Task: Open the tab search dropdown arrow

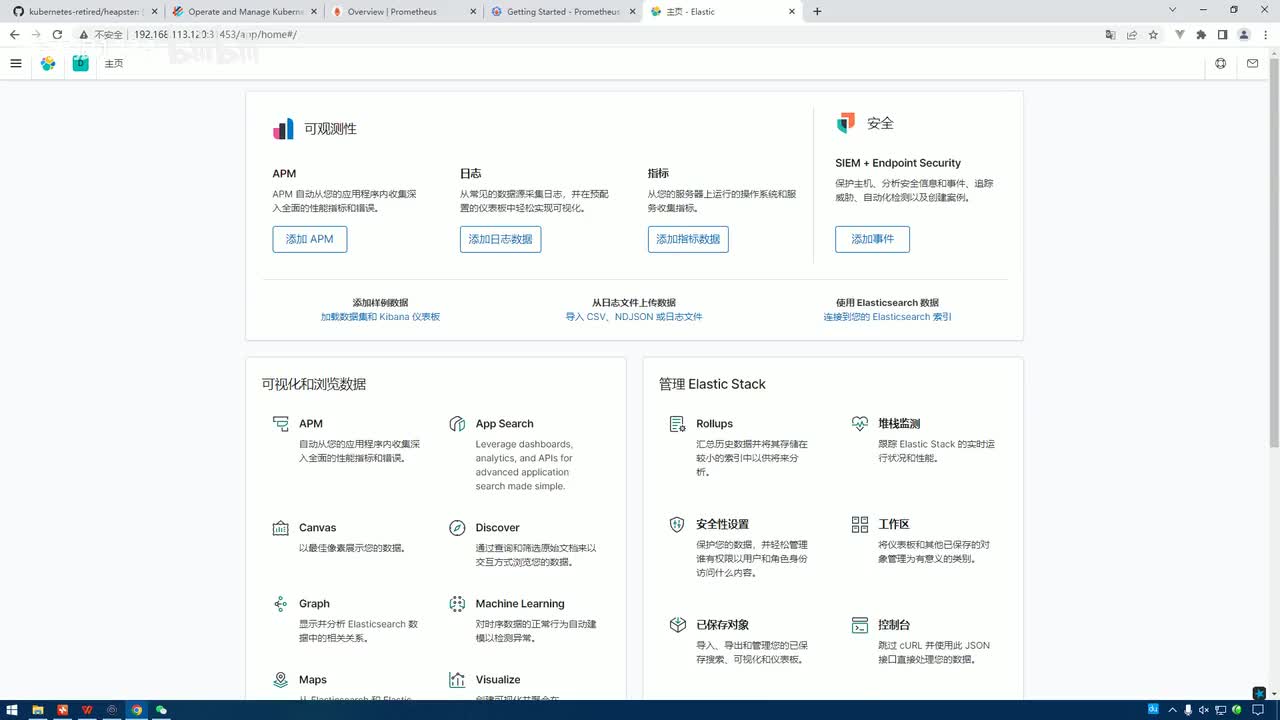Action: (1173, 10)
